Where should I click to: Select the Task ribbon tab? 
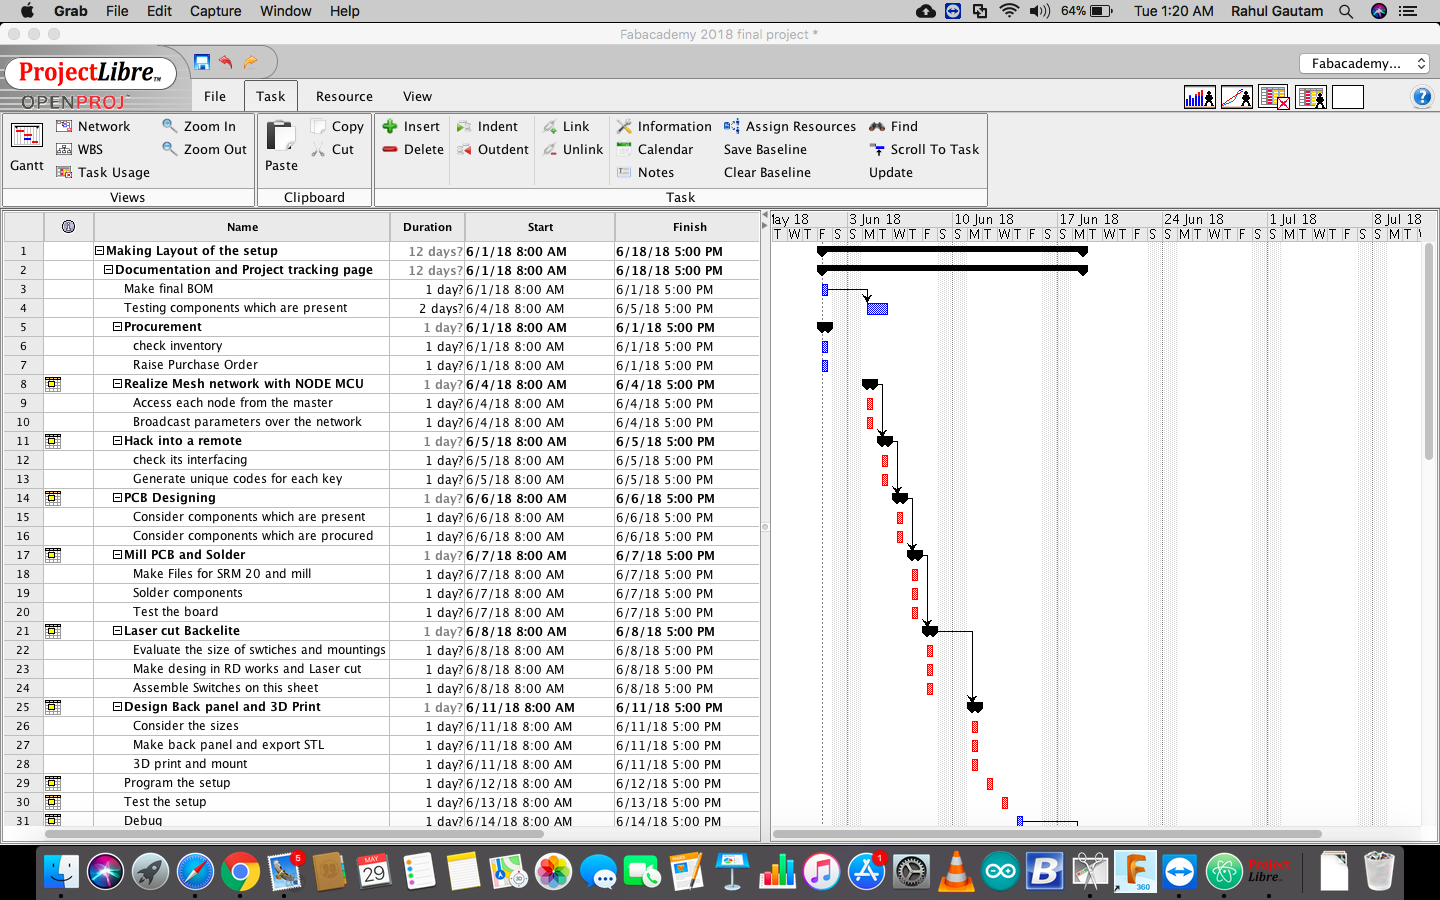coord(270,97)
